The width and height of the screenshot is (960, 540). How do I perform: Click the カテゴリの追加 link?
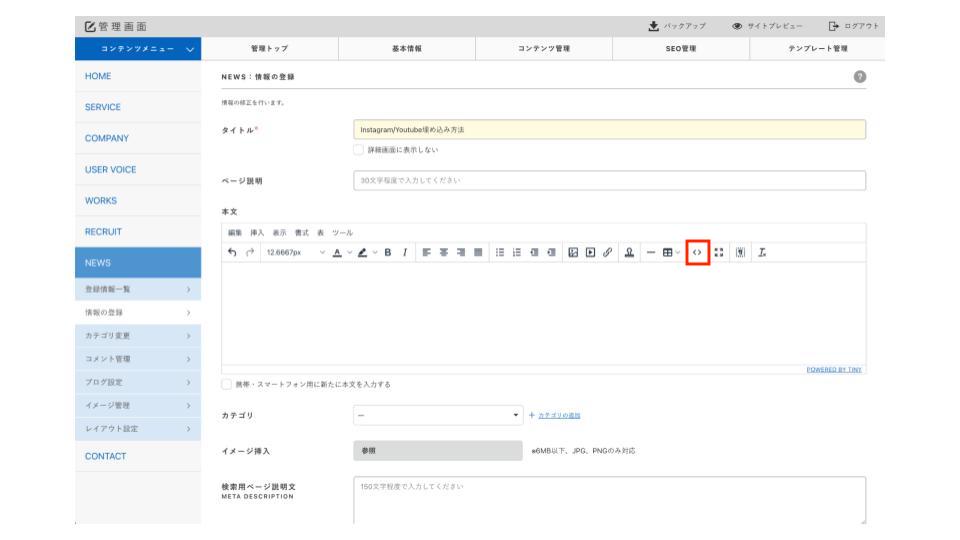coord(559,415)
